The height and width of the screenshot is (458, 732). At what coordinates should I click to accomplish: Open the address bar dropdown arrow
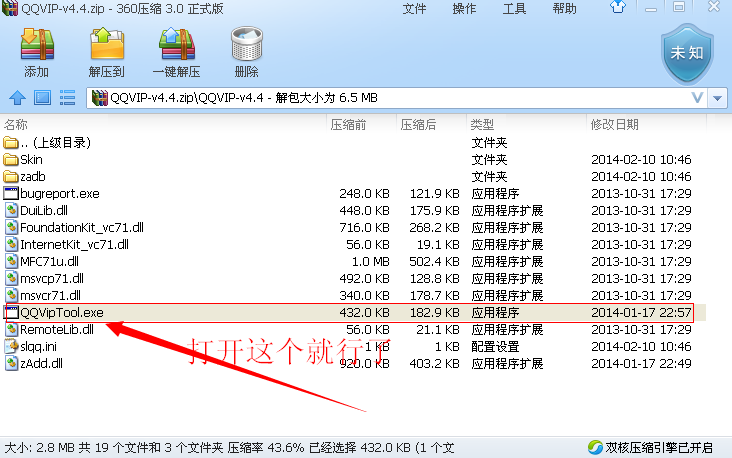[x=718, y=98]
